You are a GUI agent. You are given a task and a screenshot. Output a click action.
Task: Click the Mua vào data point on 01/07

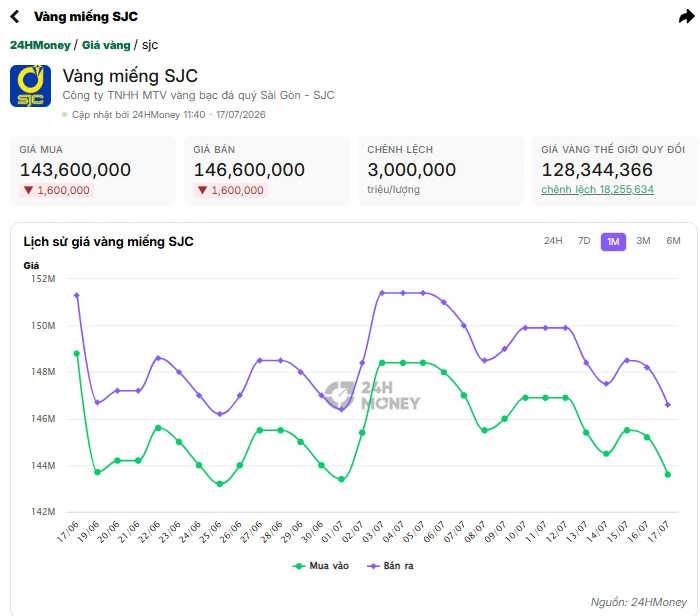[342, 479]
